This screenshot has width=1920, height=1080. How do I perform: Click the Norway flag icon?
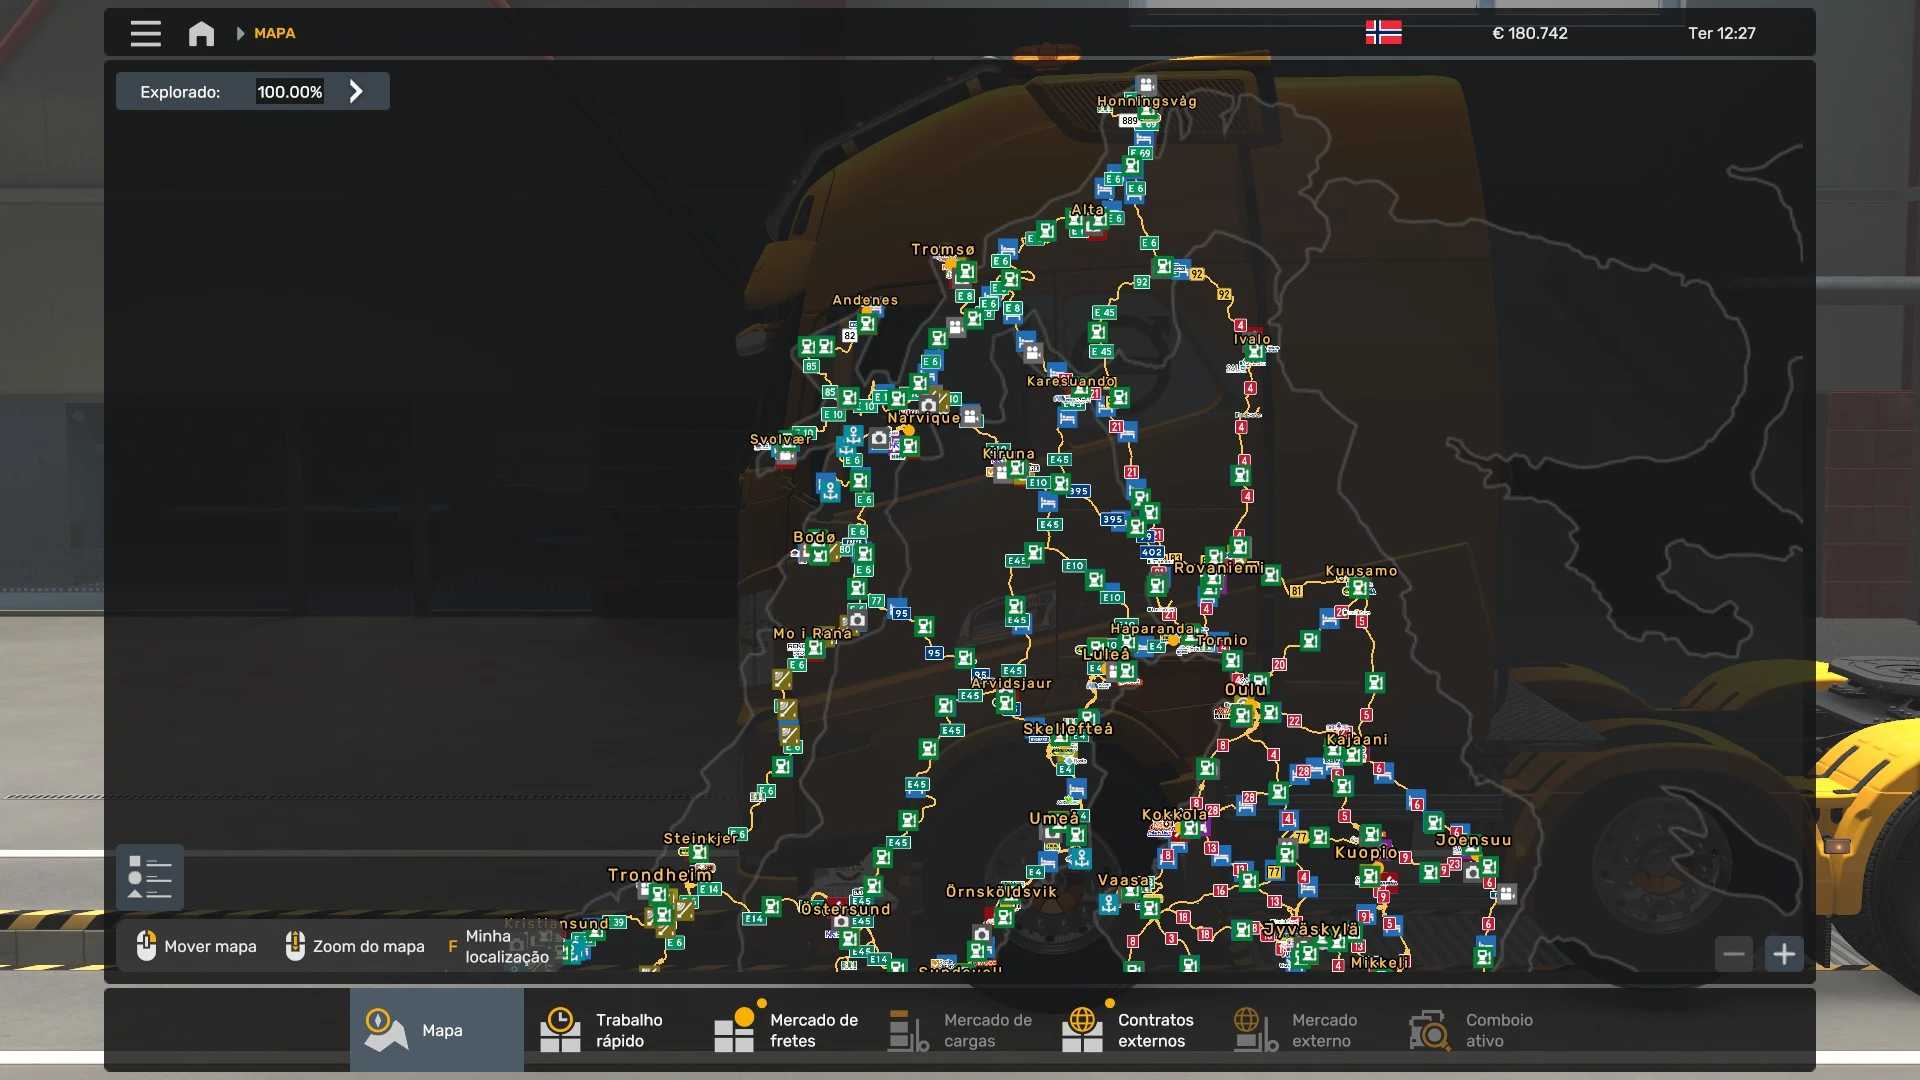pos(1383,33)
